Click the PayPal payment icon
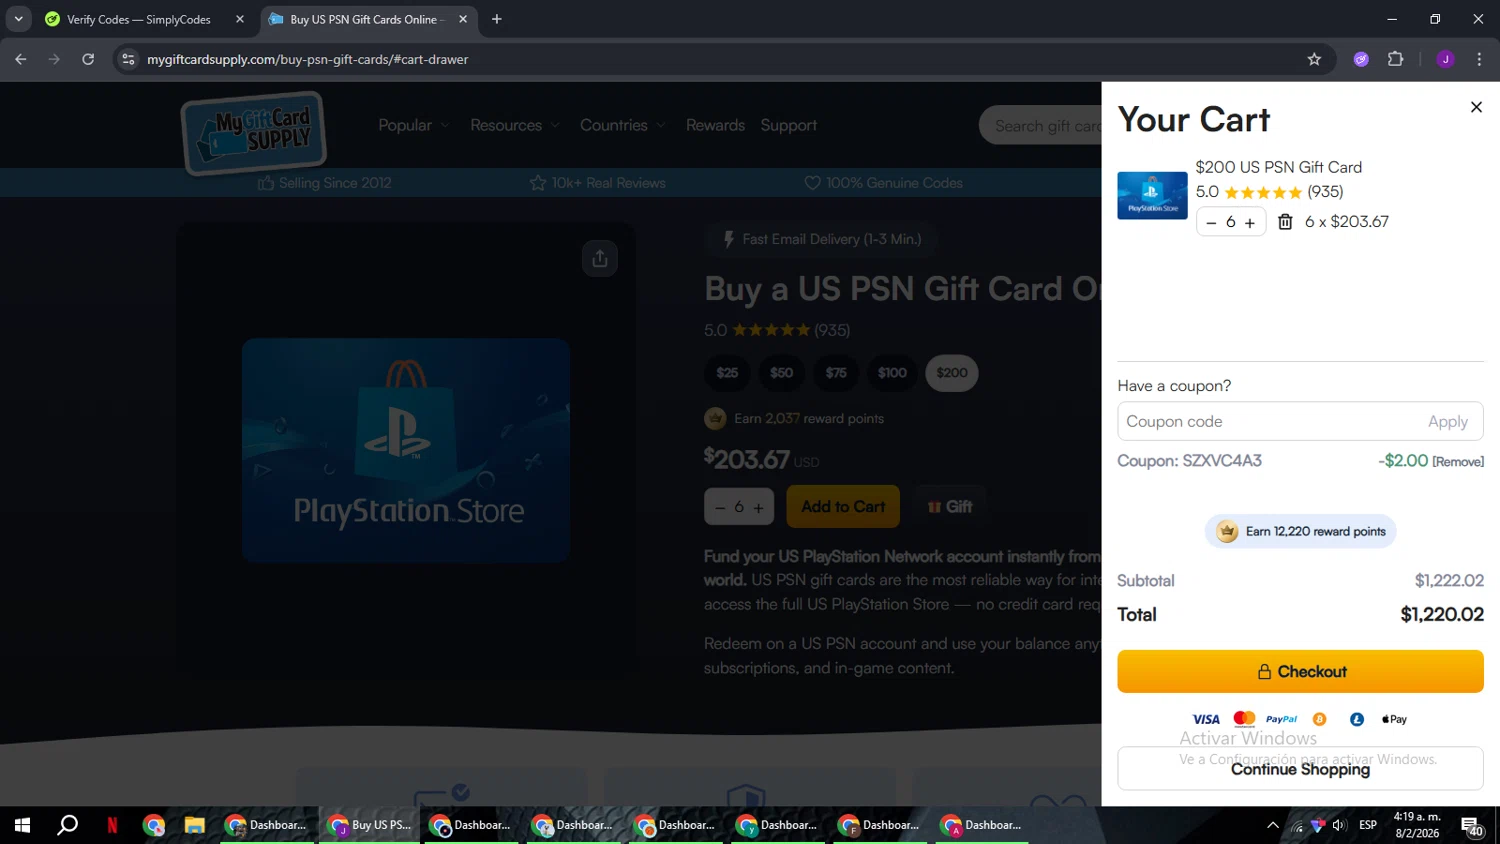This screenshot has width=1500, height=844. [1281, 719]
